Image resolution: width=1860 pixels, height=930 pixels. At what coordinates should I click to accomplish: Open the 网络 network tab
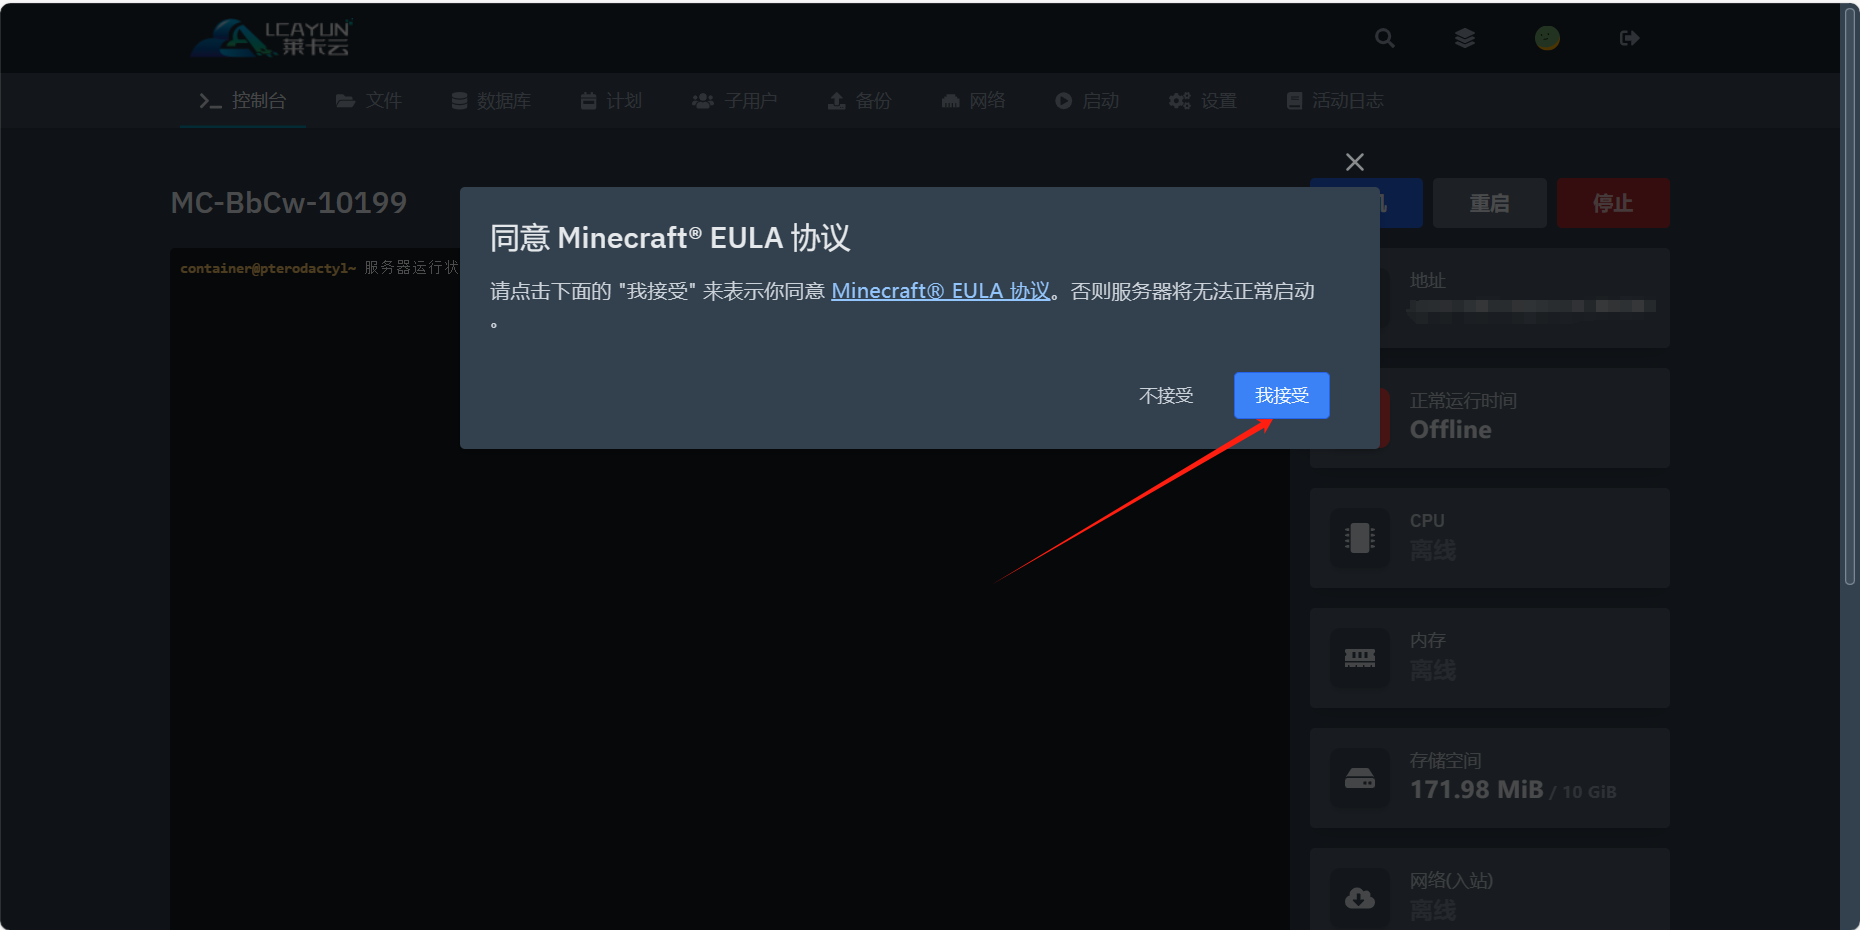click(973, 101)
